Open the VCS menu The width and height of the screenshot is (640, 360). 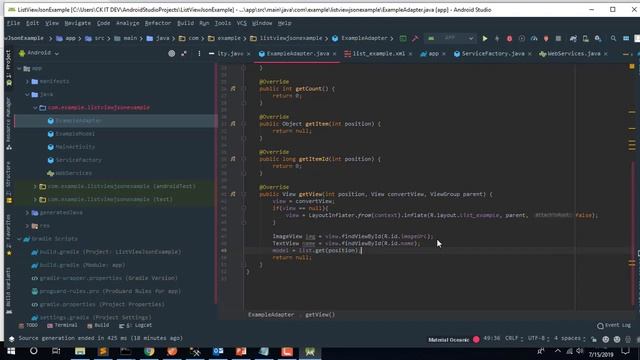242,23
